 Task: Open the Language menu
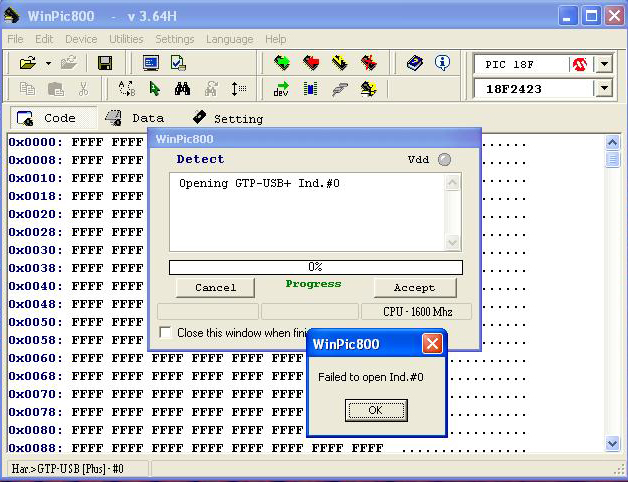point(229,39)
